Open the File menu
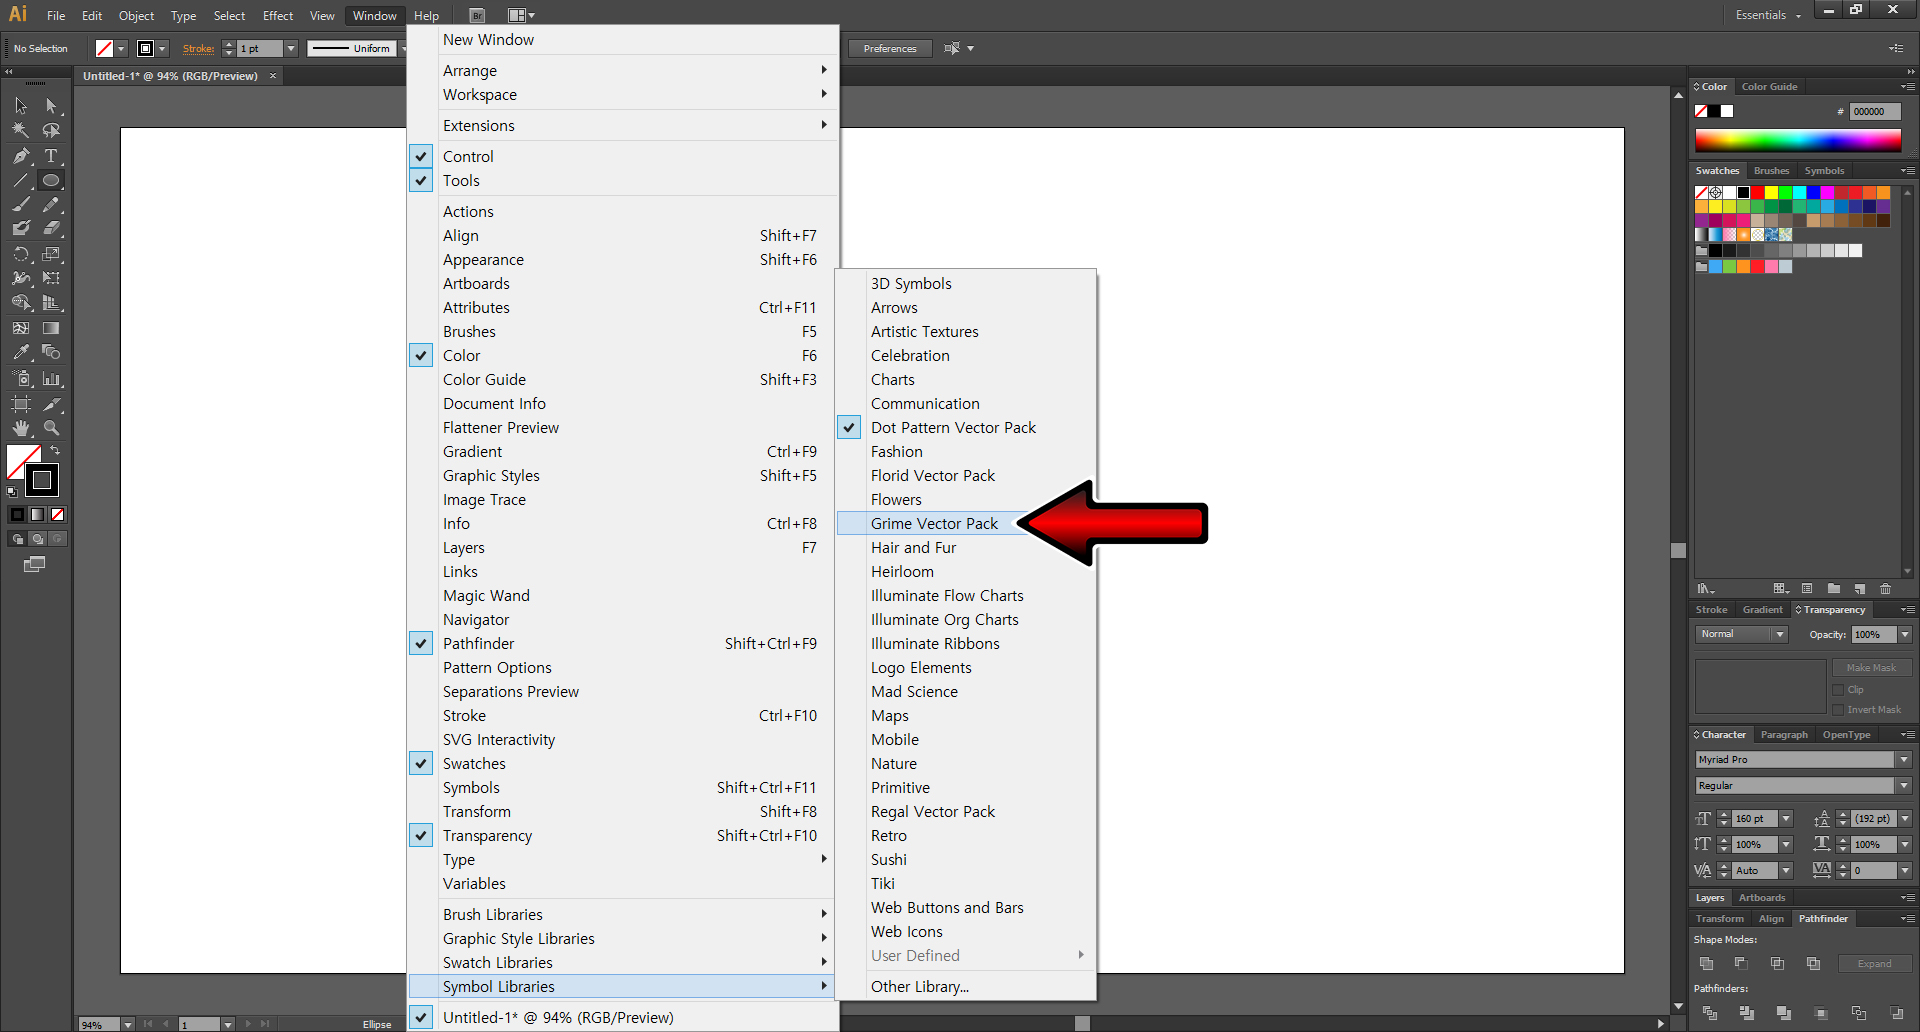The height and width of the screenshot is (1032, 1920). (x=56, y=15)
